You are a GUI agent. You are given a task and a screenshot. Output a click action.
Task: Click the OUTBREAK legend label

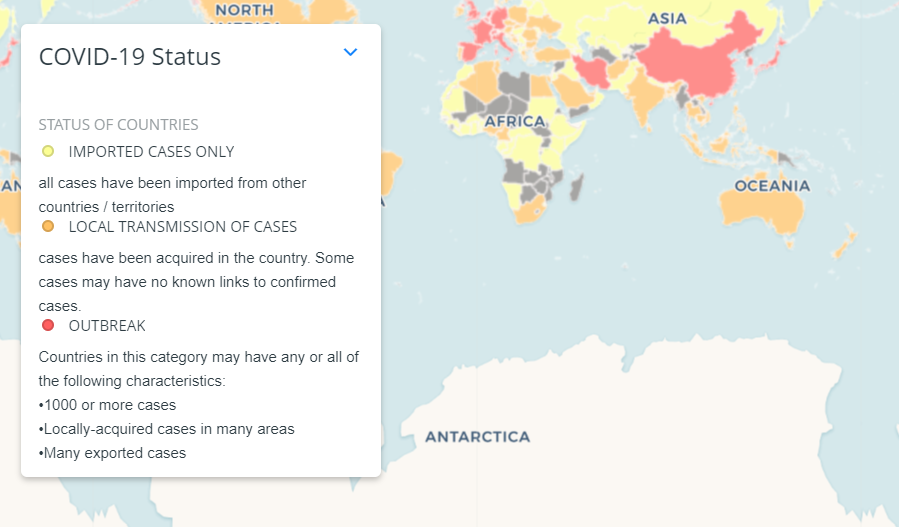pos(107,326)
